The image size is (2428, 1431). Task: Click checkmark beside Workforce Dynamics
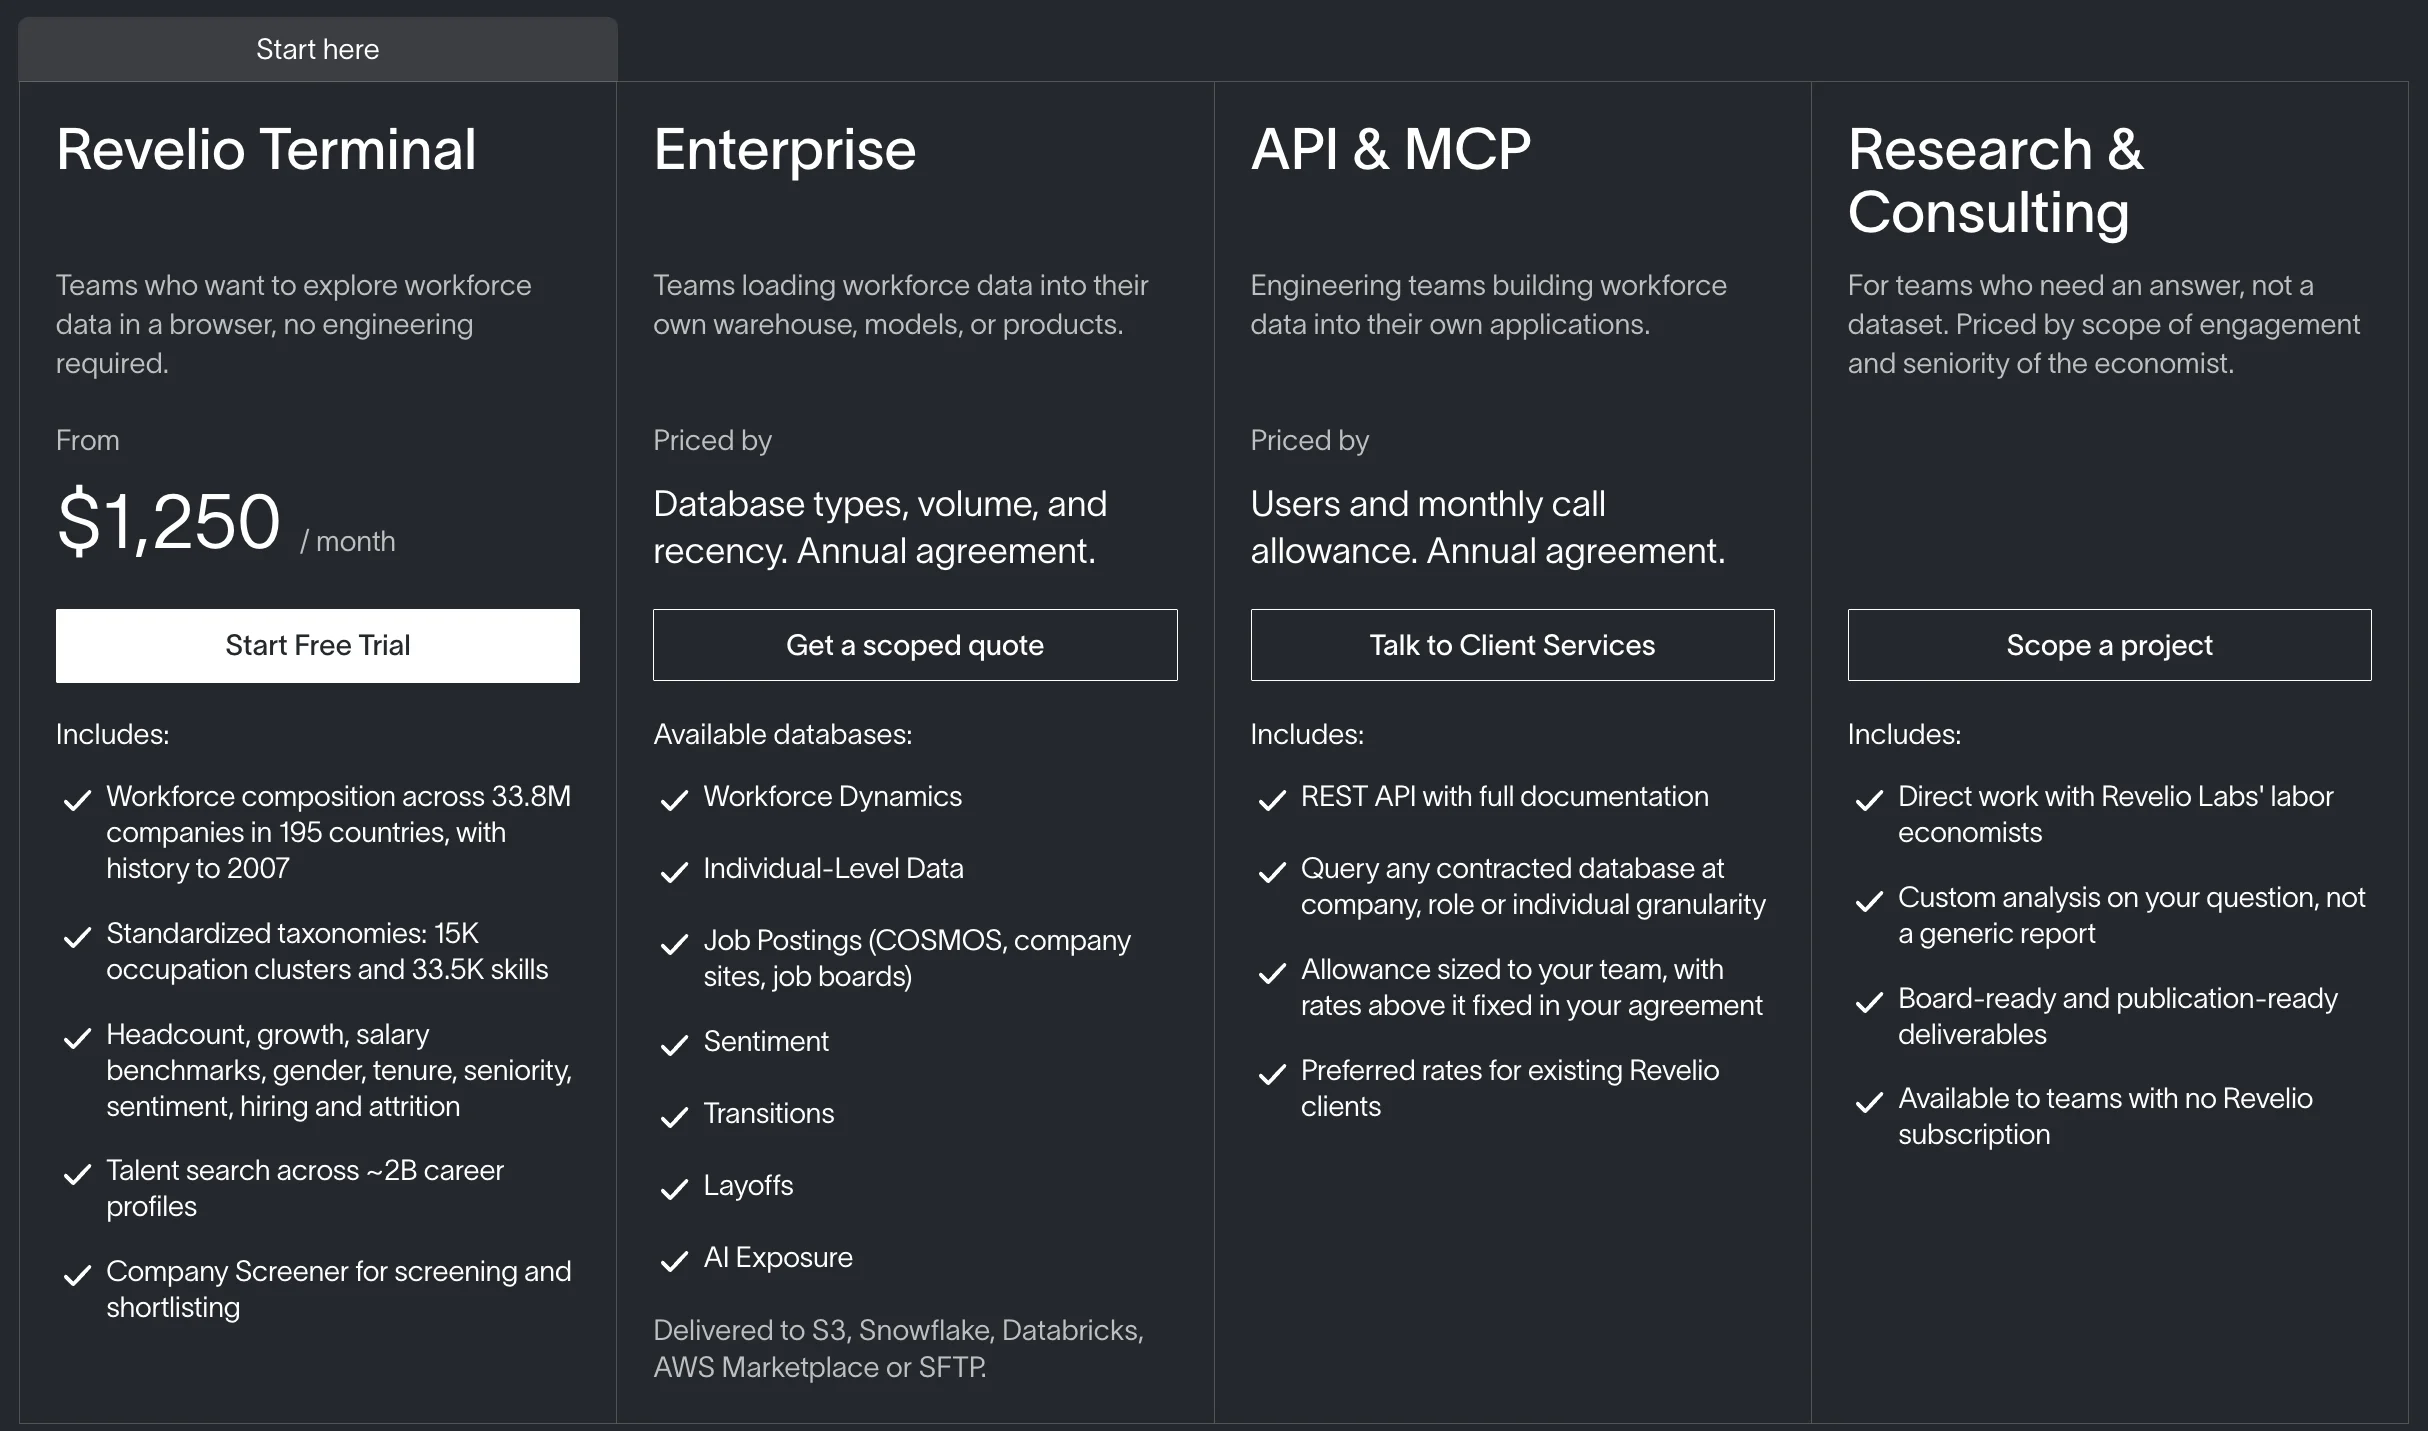[x=675, y=800]
